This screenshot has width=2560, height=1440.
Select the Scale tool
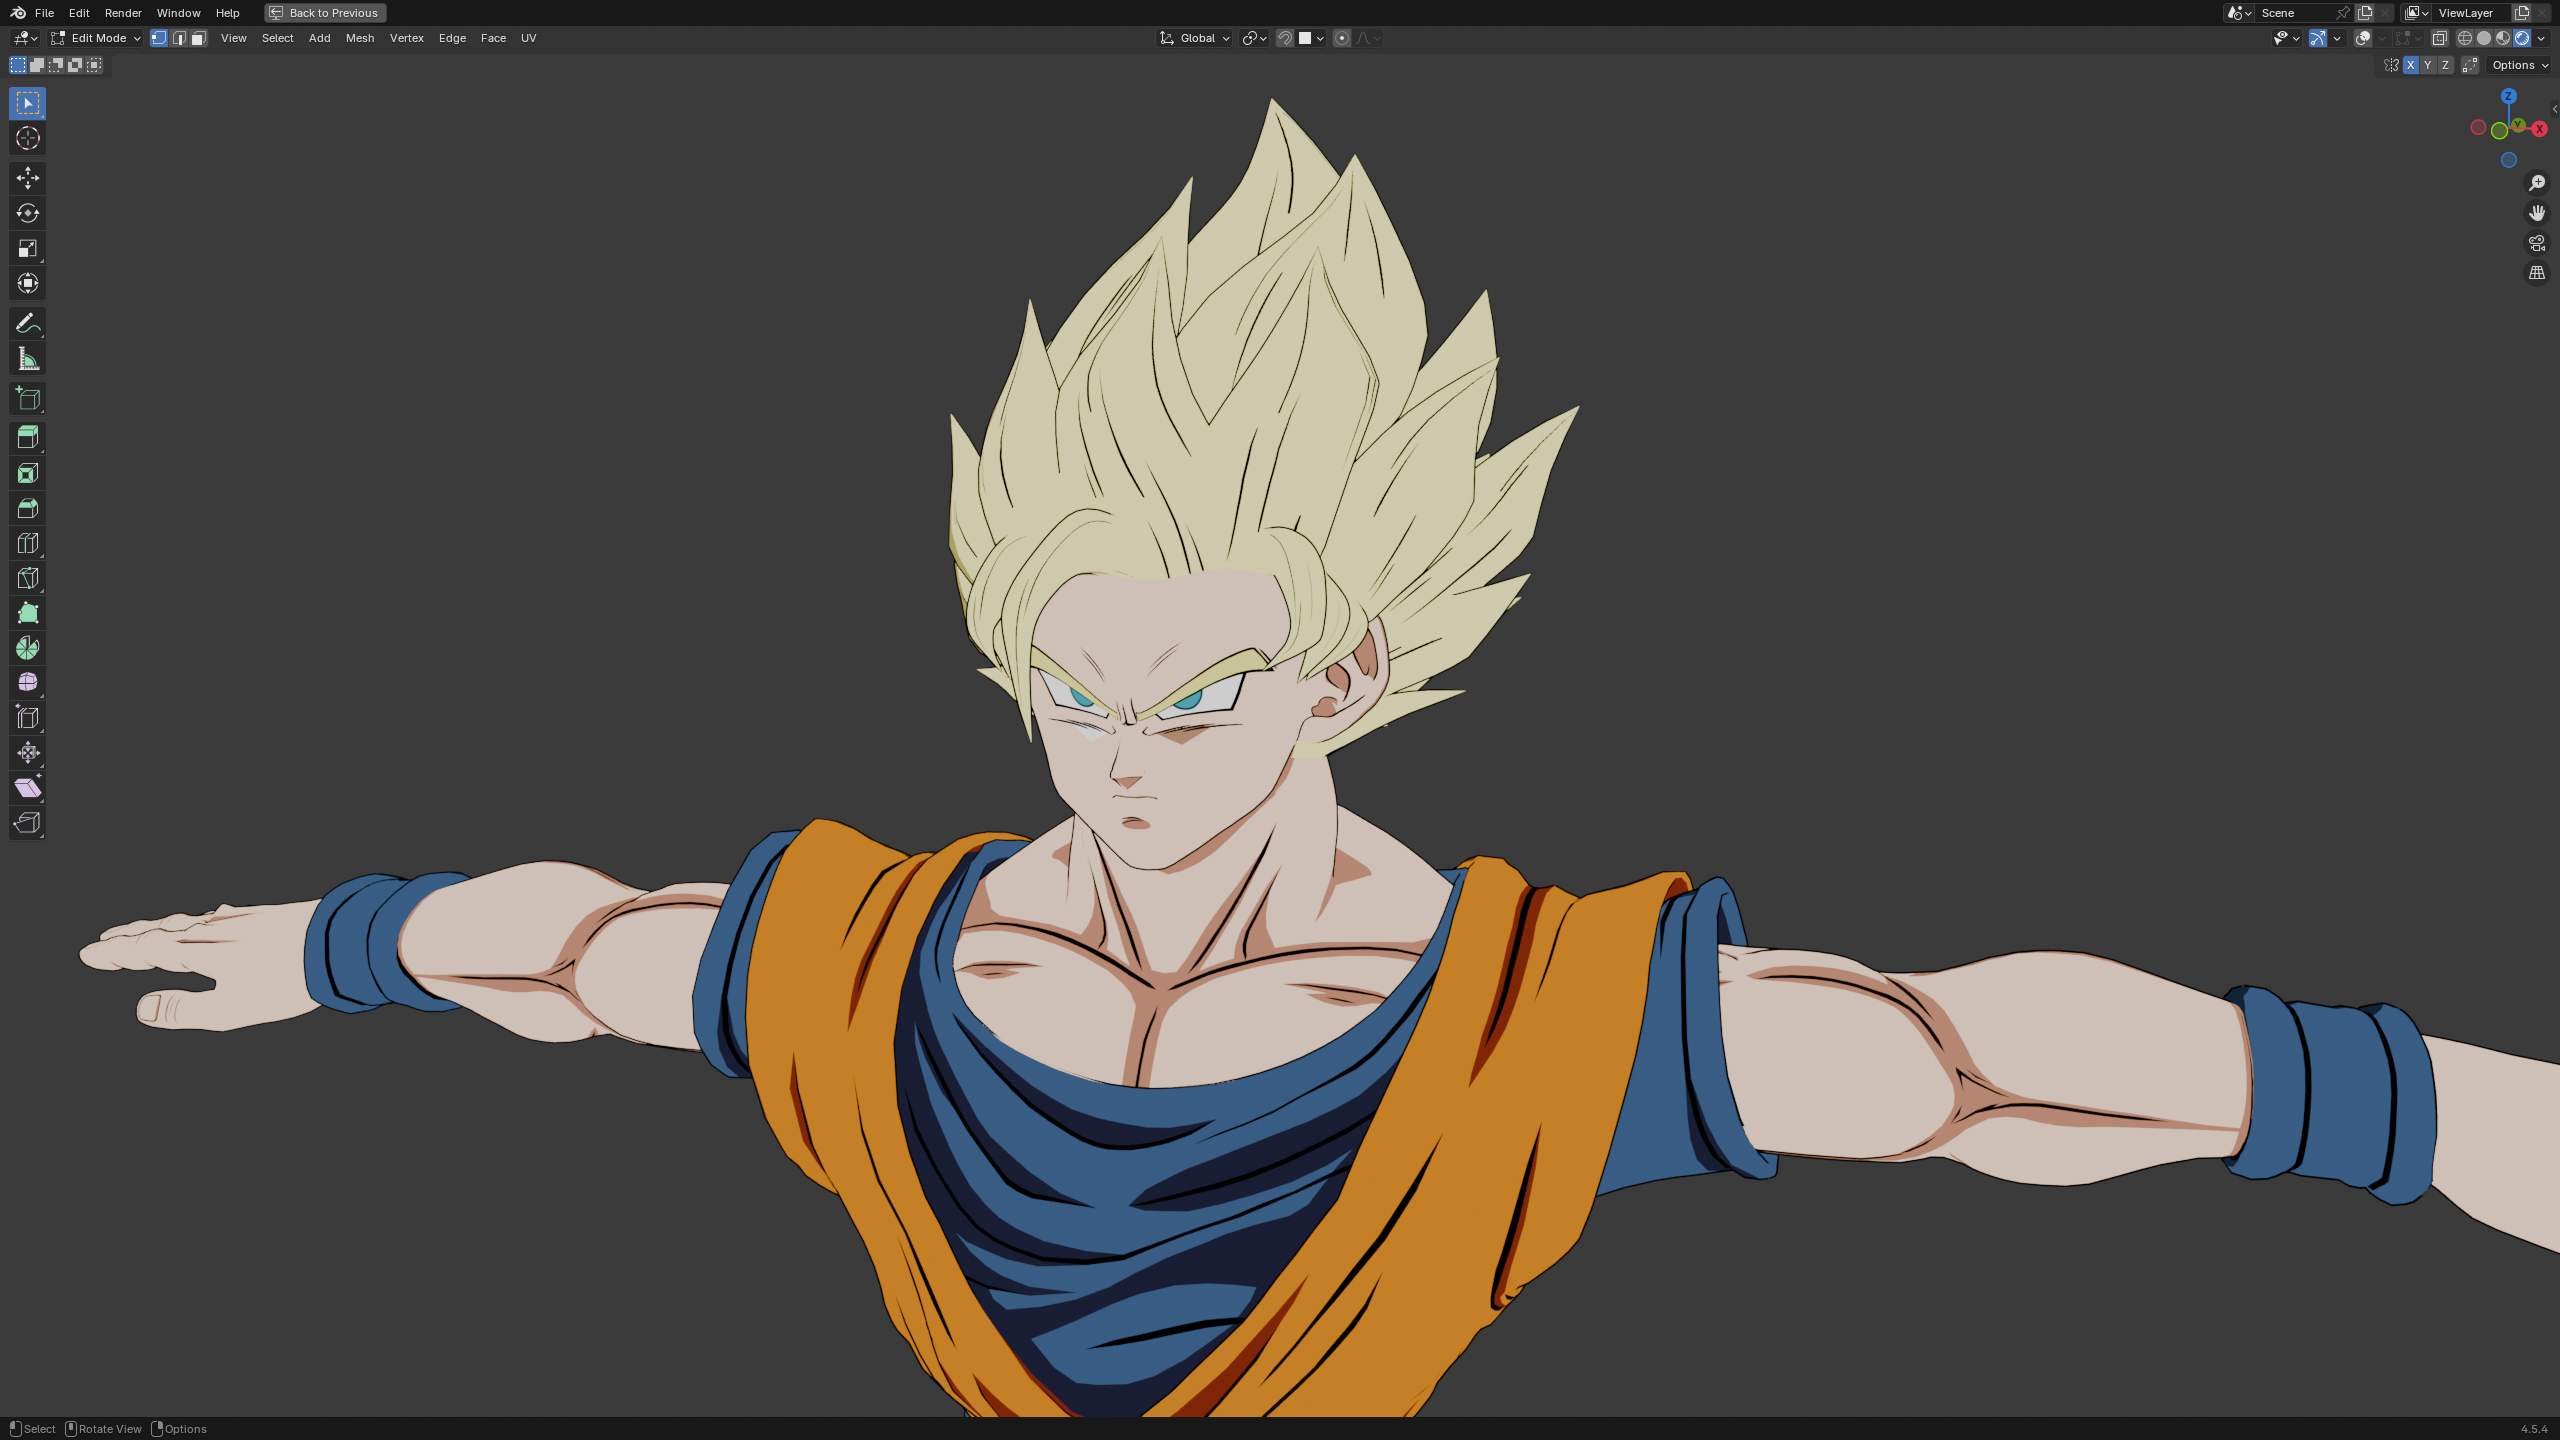click(28, 248)
